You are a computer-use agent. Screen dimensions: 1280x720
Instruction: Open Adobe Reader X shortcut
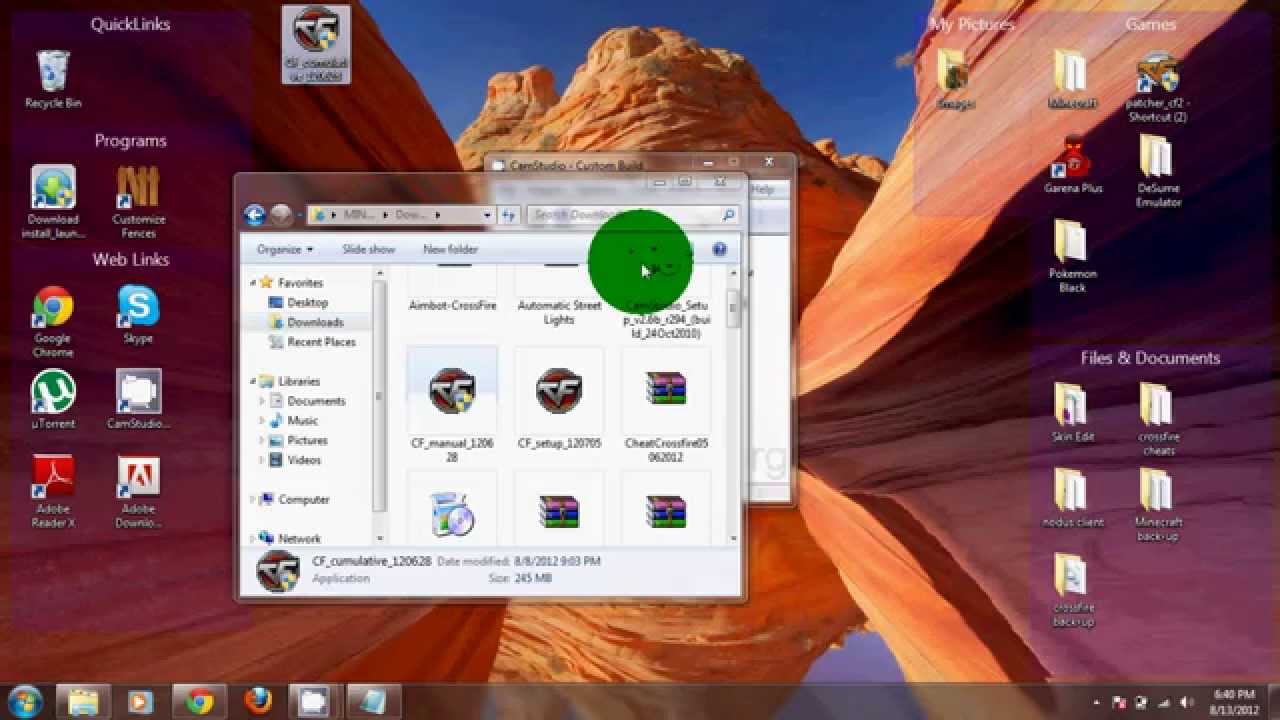[53, 491]
